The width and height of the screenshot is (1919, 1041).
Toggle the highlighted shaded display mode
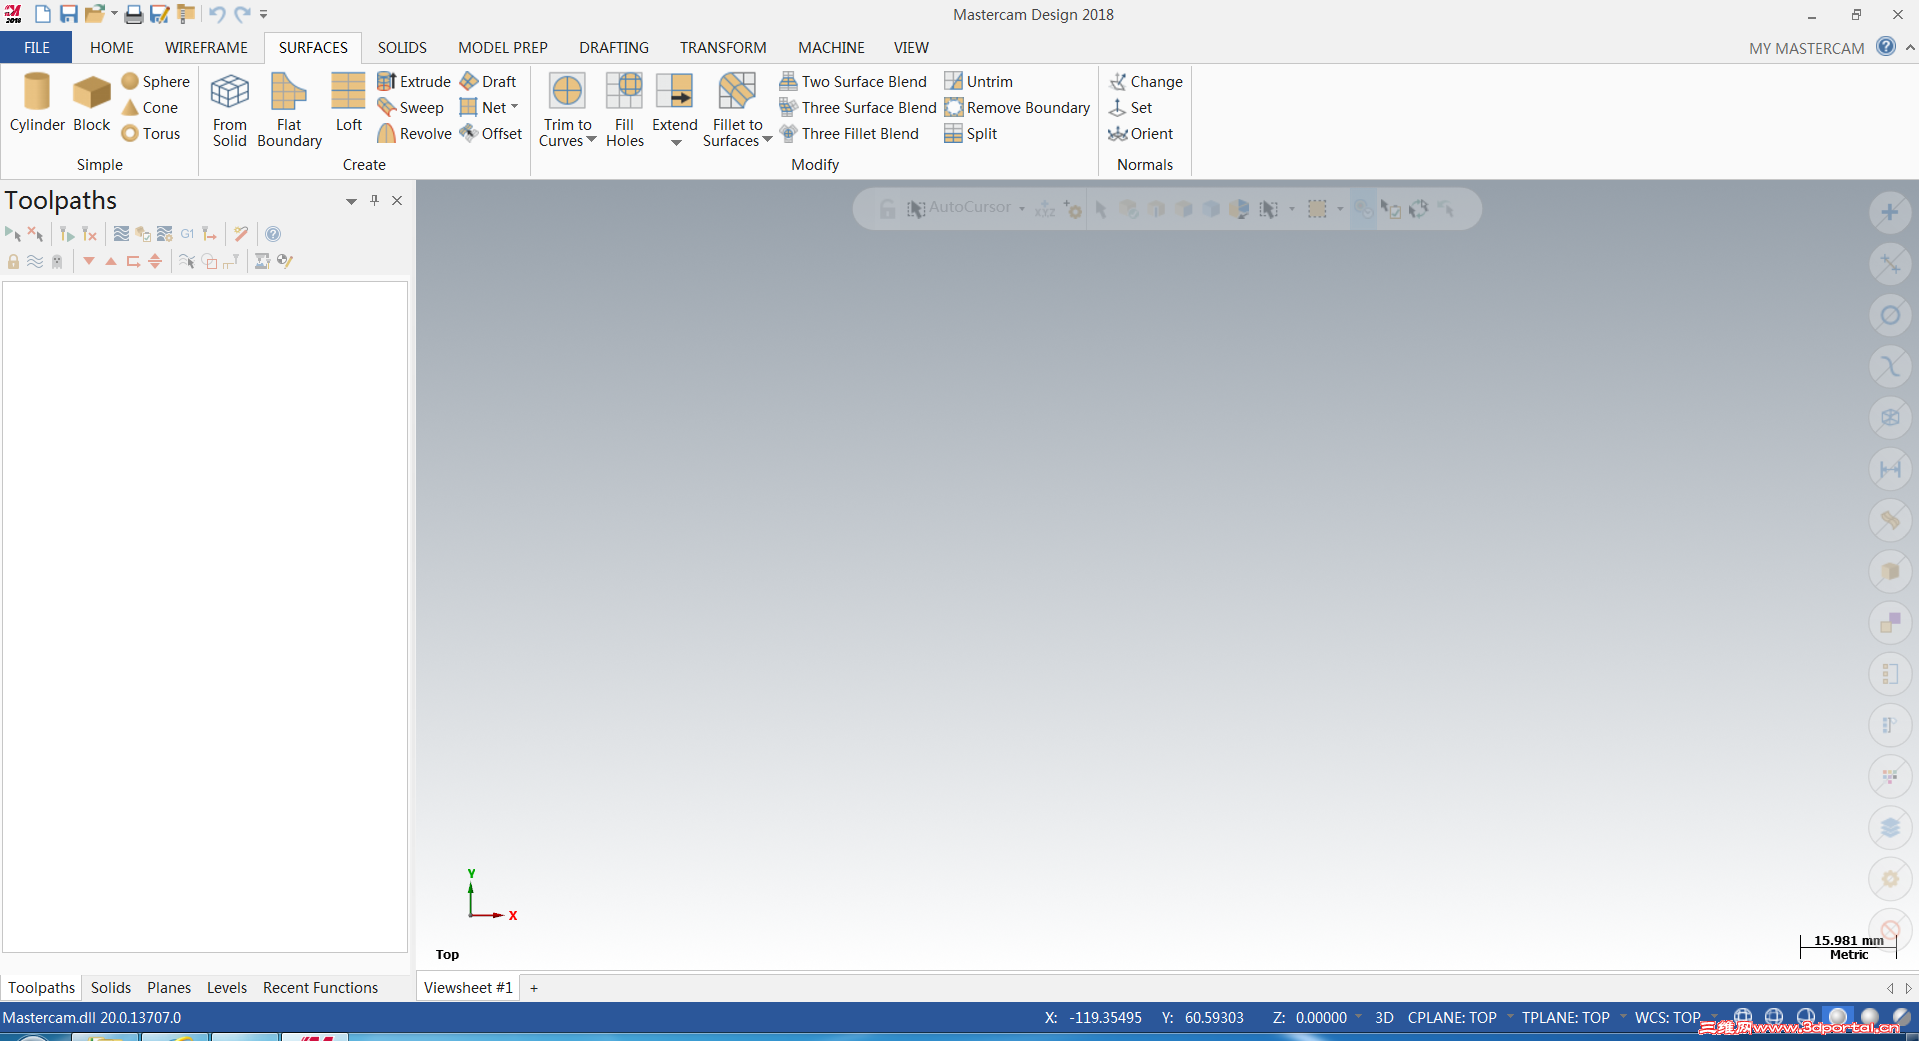1838,1018
